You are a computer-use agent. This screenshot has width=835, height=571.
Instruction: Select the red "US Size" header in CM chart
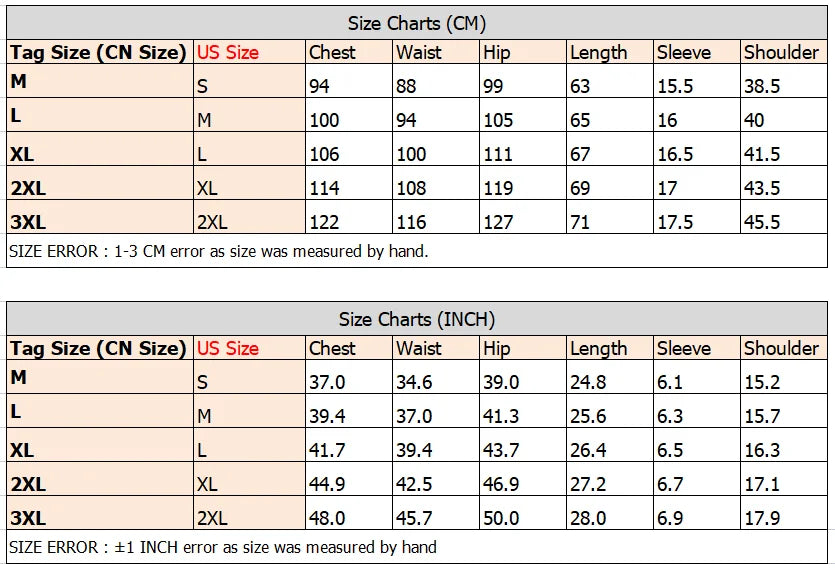point(227,53)
